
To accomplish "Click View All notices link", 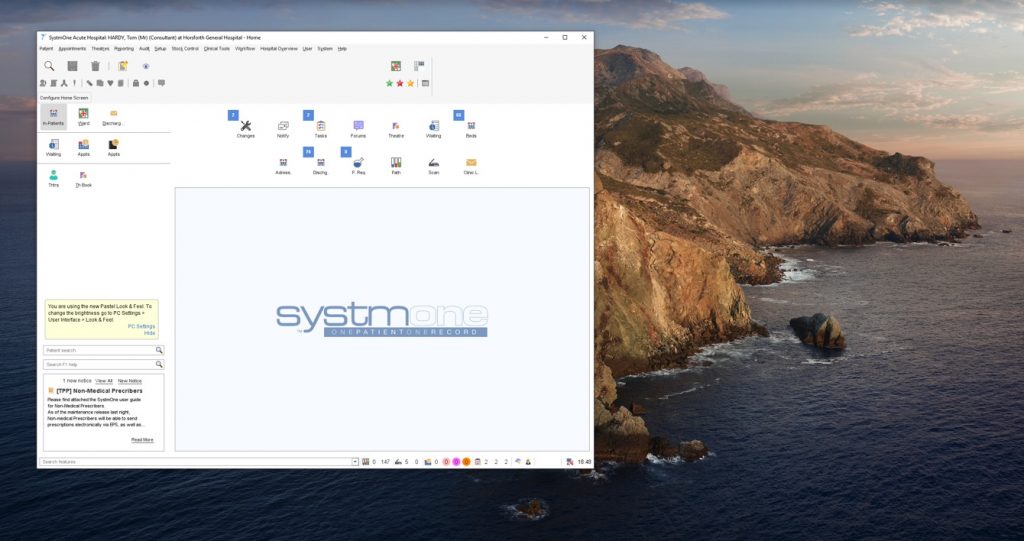I will [104, 381].
